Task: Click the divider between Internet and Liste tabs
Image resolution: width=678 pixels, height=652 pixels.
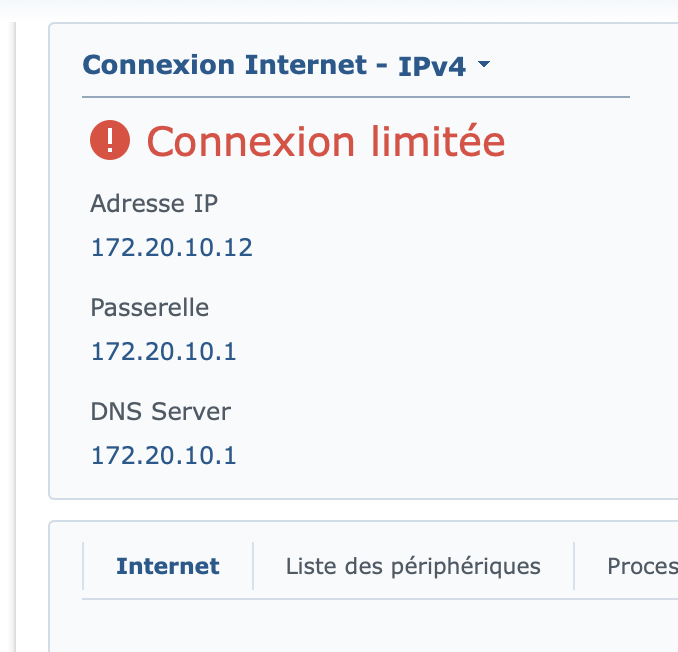Action: (x=253, y=566)
